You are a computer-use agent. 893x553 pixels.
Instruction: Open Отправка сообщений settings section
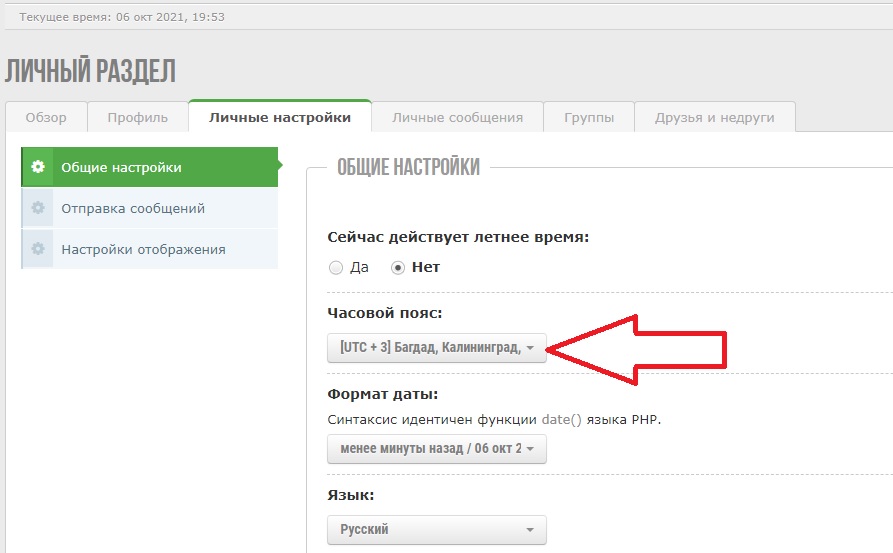coord(133,208)
